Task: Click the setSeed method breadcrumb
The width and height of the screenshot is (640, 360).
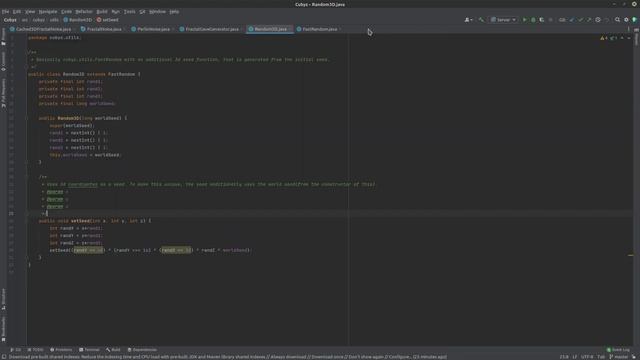Action: coord(108,20)
